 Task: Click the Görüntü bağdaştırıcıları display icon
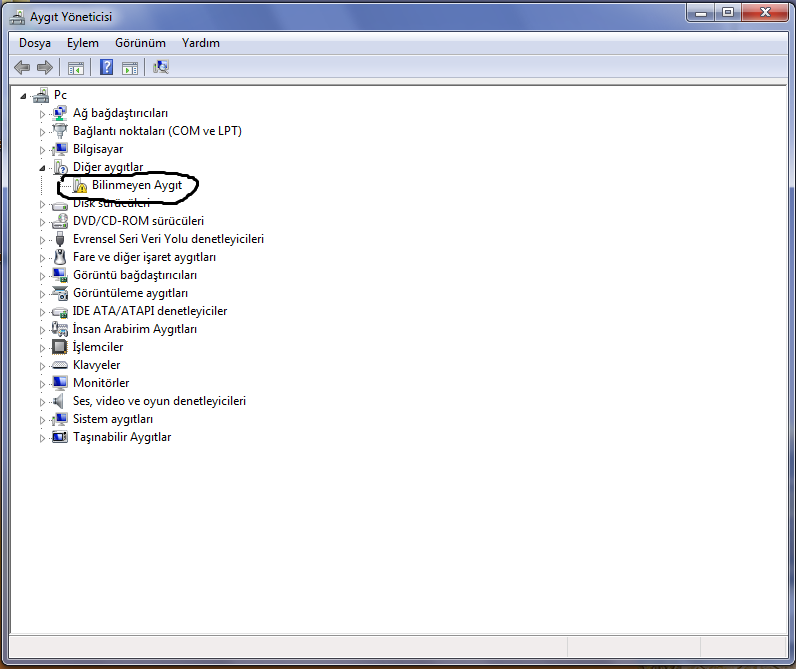(x=60, y=275)
